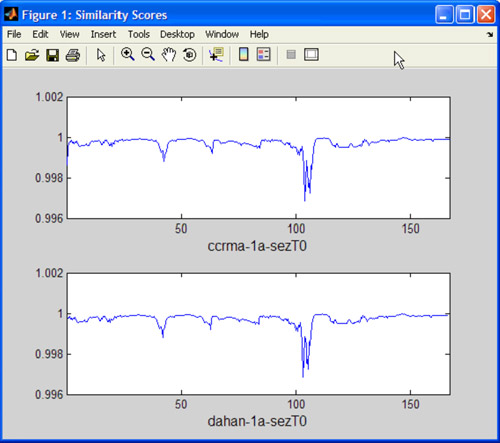Open a file with the folder icon
The height and width of the screenshot is (443, 500).
(x=32, y=55)
